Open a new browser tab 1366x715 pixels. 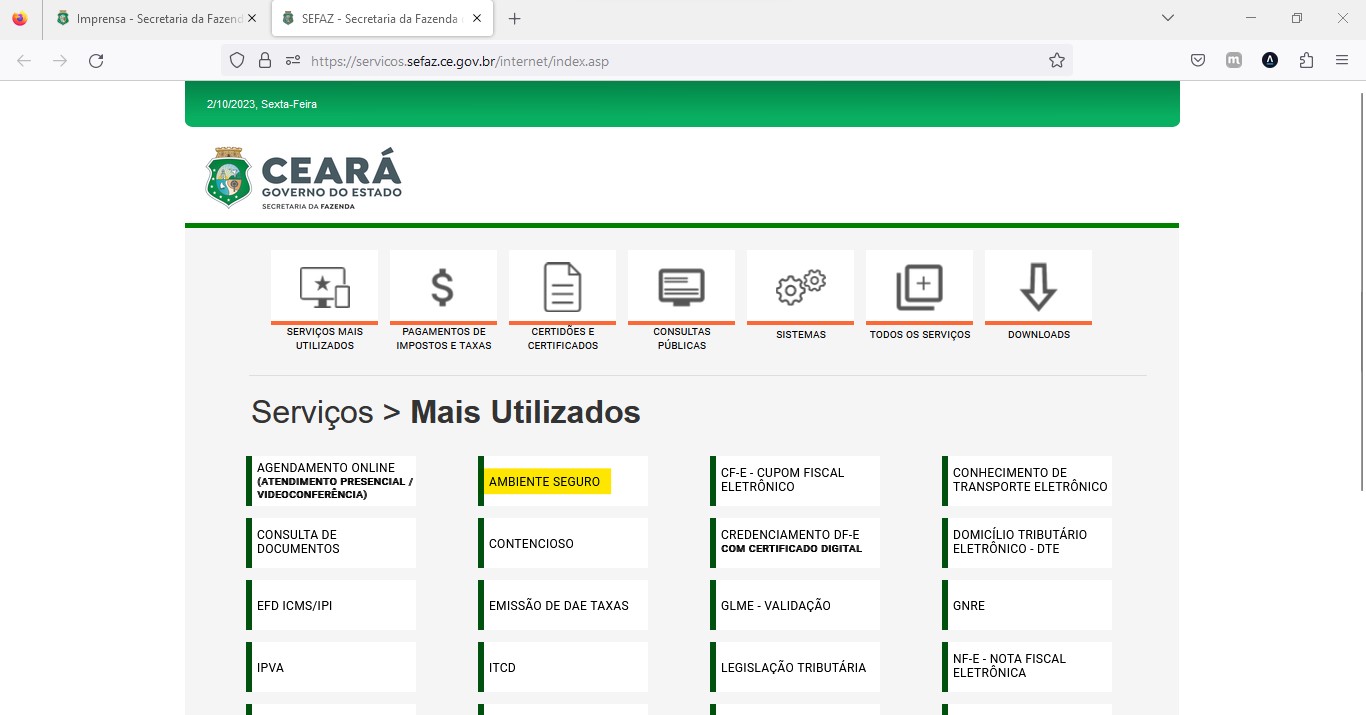click(514, 19)
